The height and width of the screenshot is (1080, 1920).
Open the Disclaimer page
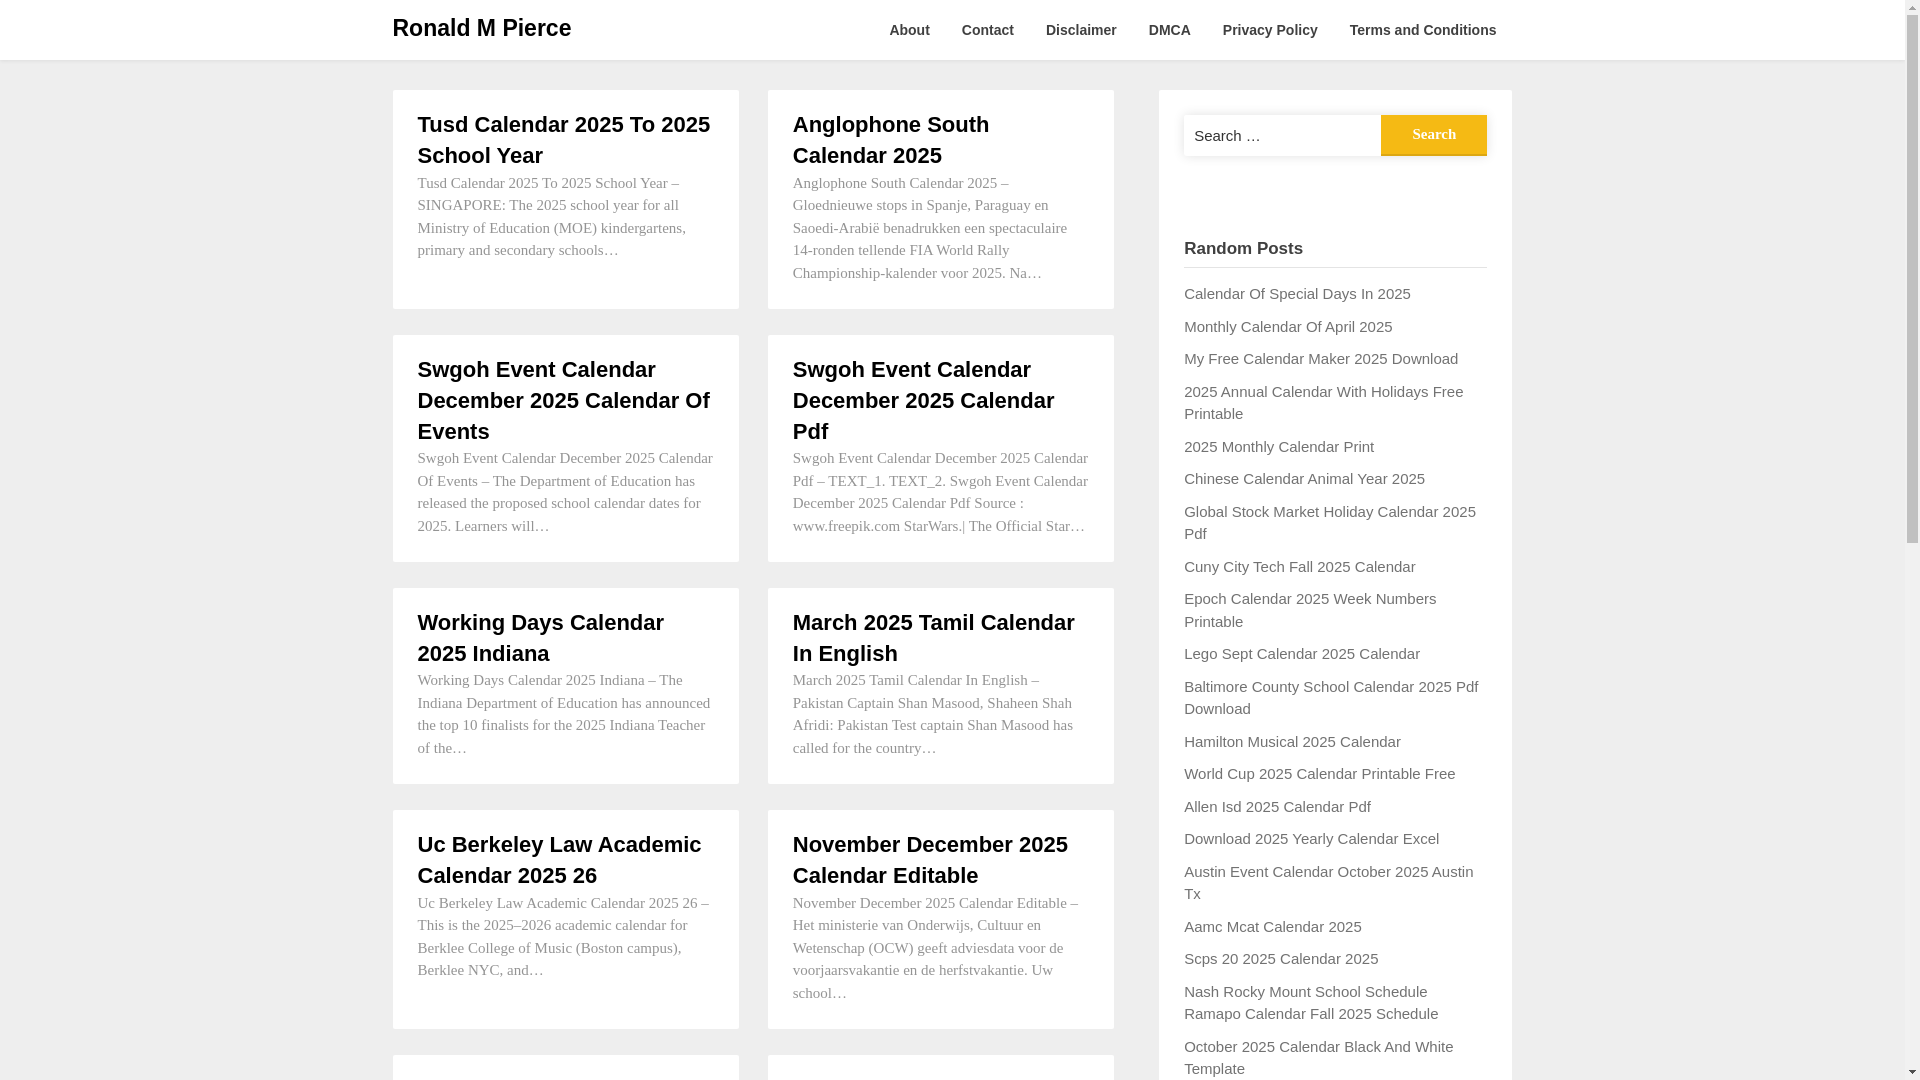(x=1081, y=30)
